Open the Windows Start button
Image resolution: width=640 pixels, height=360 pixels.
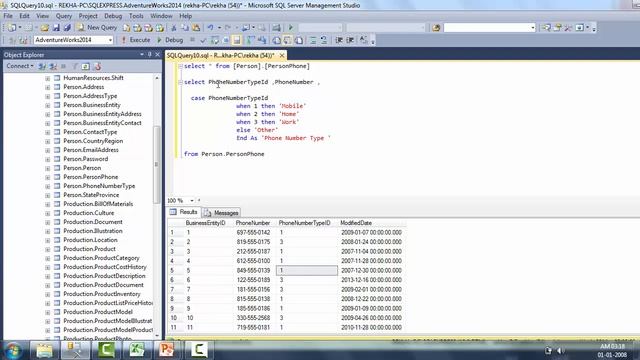click(x=13, y=350)
